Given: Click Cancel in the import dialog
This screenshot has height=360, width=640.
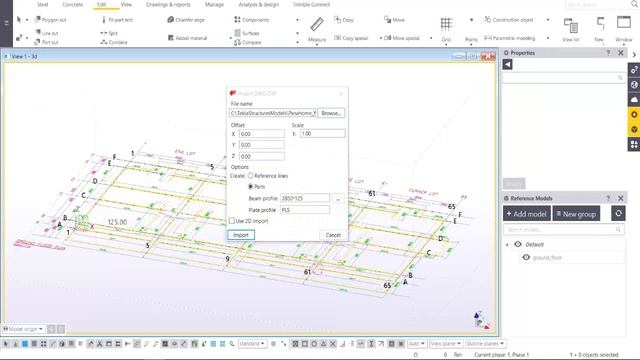Looking at the screenshot, I should click(333, 235).
